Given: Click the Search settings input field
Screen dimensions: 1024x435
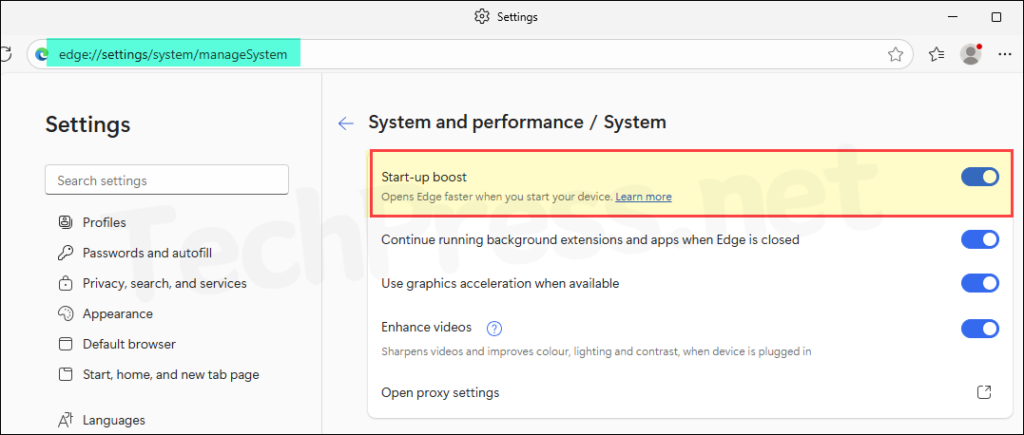Looking at the screenshot, I should (167, 180).
